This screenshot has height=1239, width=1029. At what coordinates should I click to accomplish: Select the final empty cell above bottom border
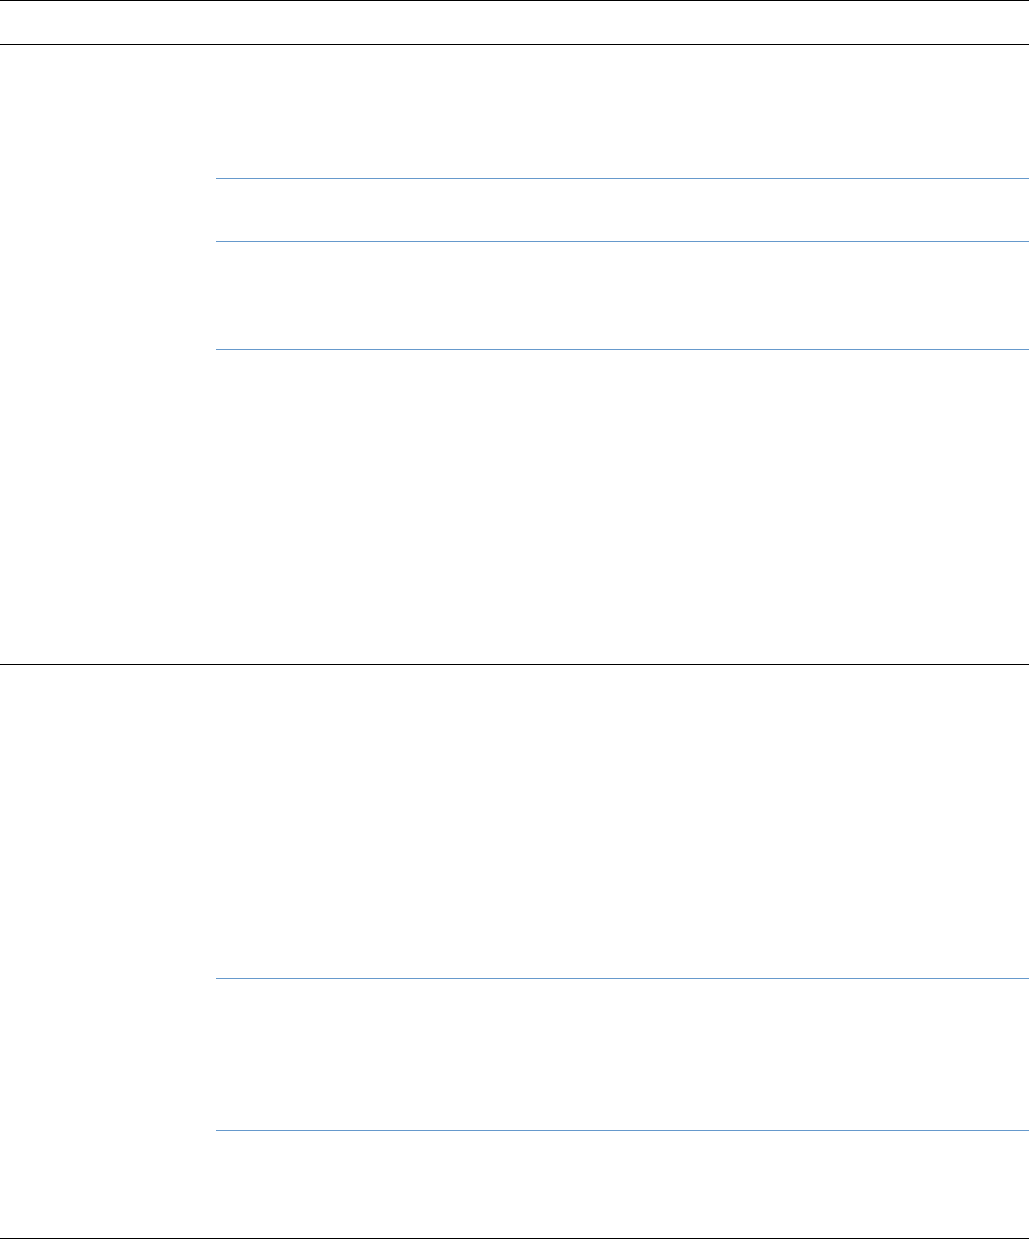coord(622,1184)
